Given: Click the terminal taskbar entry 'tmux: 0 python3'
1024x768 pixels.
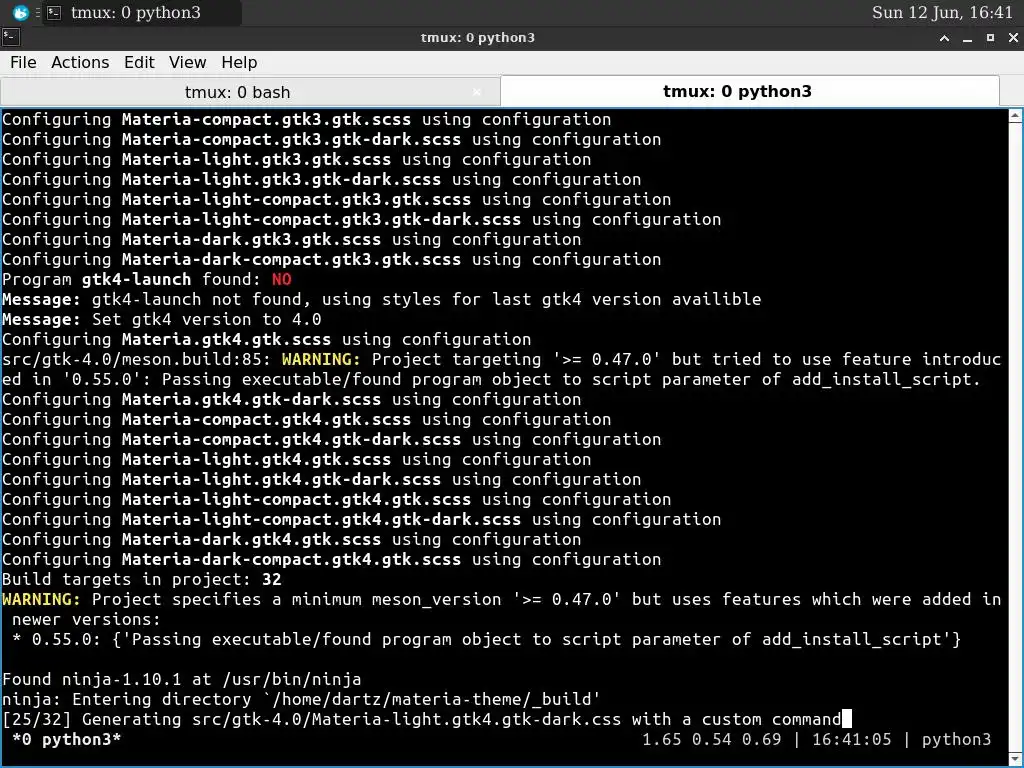Looking at the screenshot, I should click(x=142, y=12).
